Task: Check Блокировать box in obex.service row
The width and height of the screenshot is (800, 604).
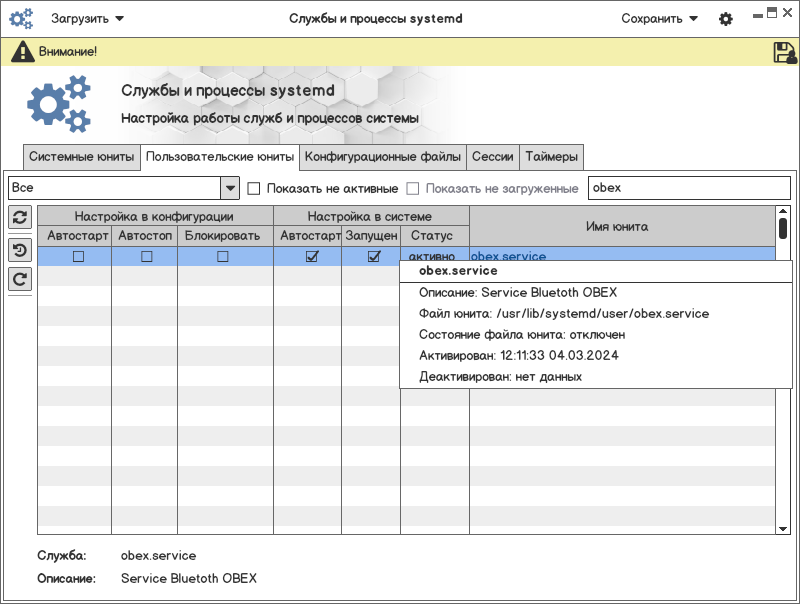Action: 223,257
